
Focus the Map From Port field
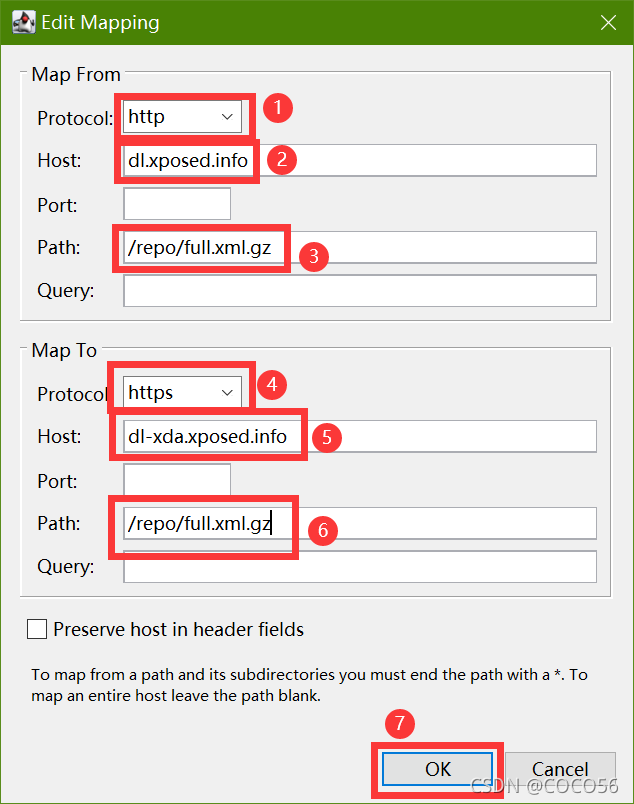tap(177, 204)
